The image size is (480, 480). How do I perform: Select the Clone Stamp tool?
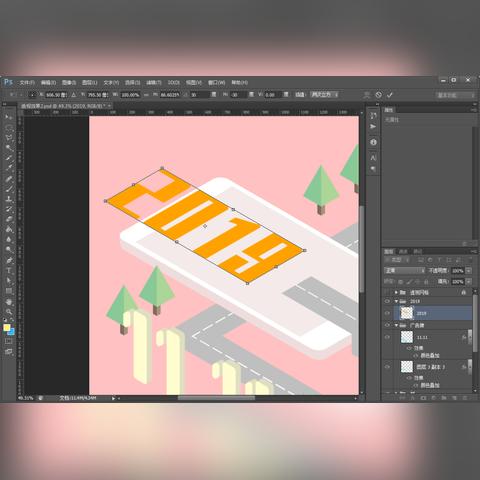tap(9, 199)
